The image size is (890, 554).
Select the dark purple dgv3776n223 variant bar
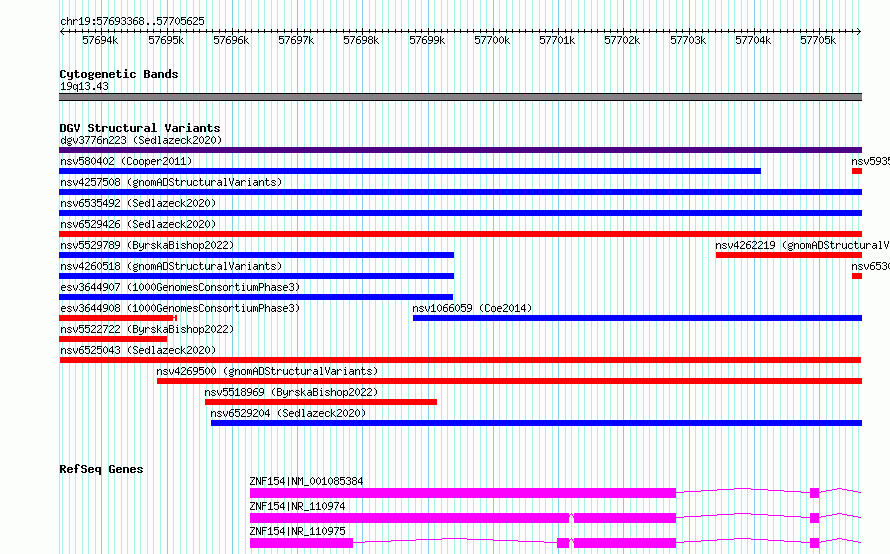(x=460, y=150)
